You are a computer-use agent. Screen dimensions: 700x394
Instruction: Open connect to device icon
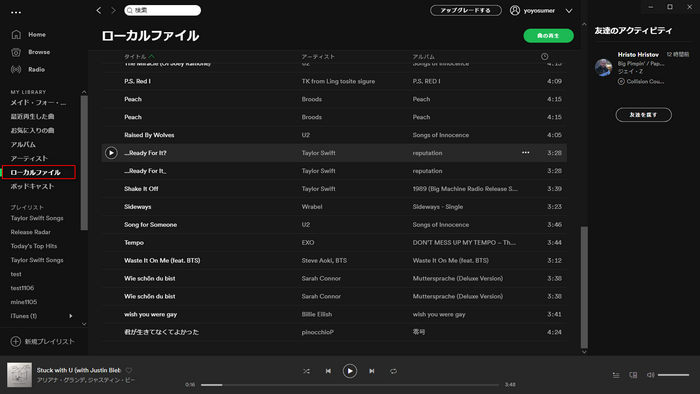point(633,375)
